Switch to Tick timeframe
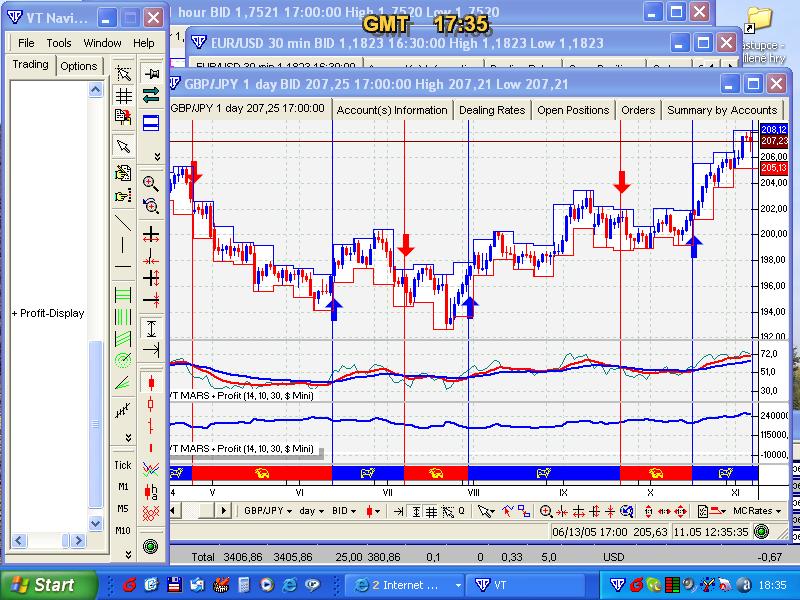The height and width of the screenshot is (600, 800). click(x=123, y=465)
